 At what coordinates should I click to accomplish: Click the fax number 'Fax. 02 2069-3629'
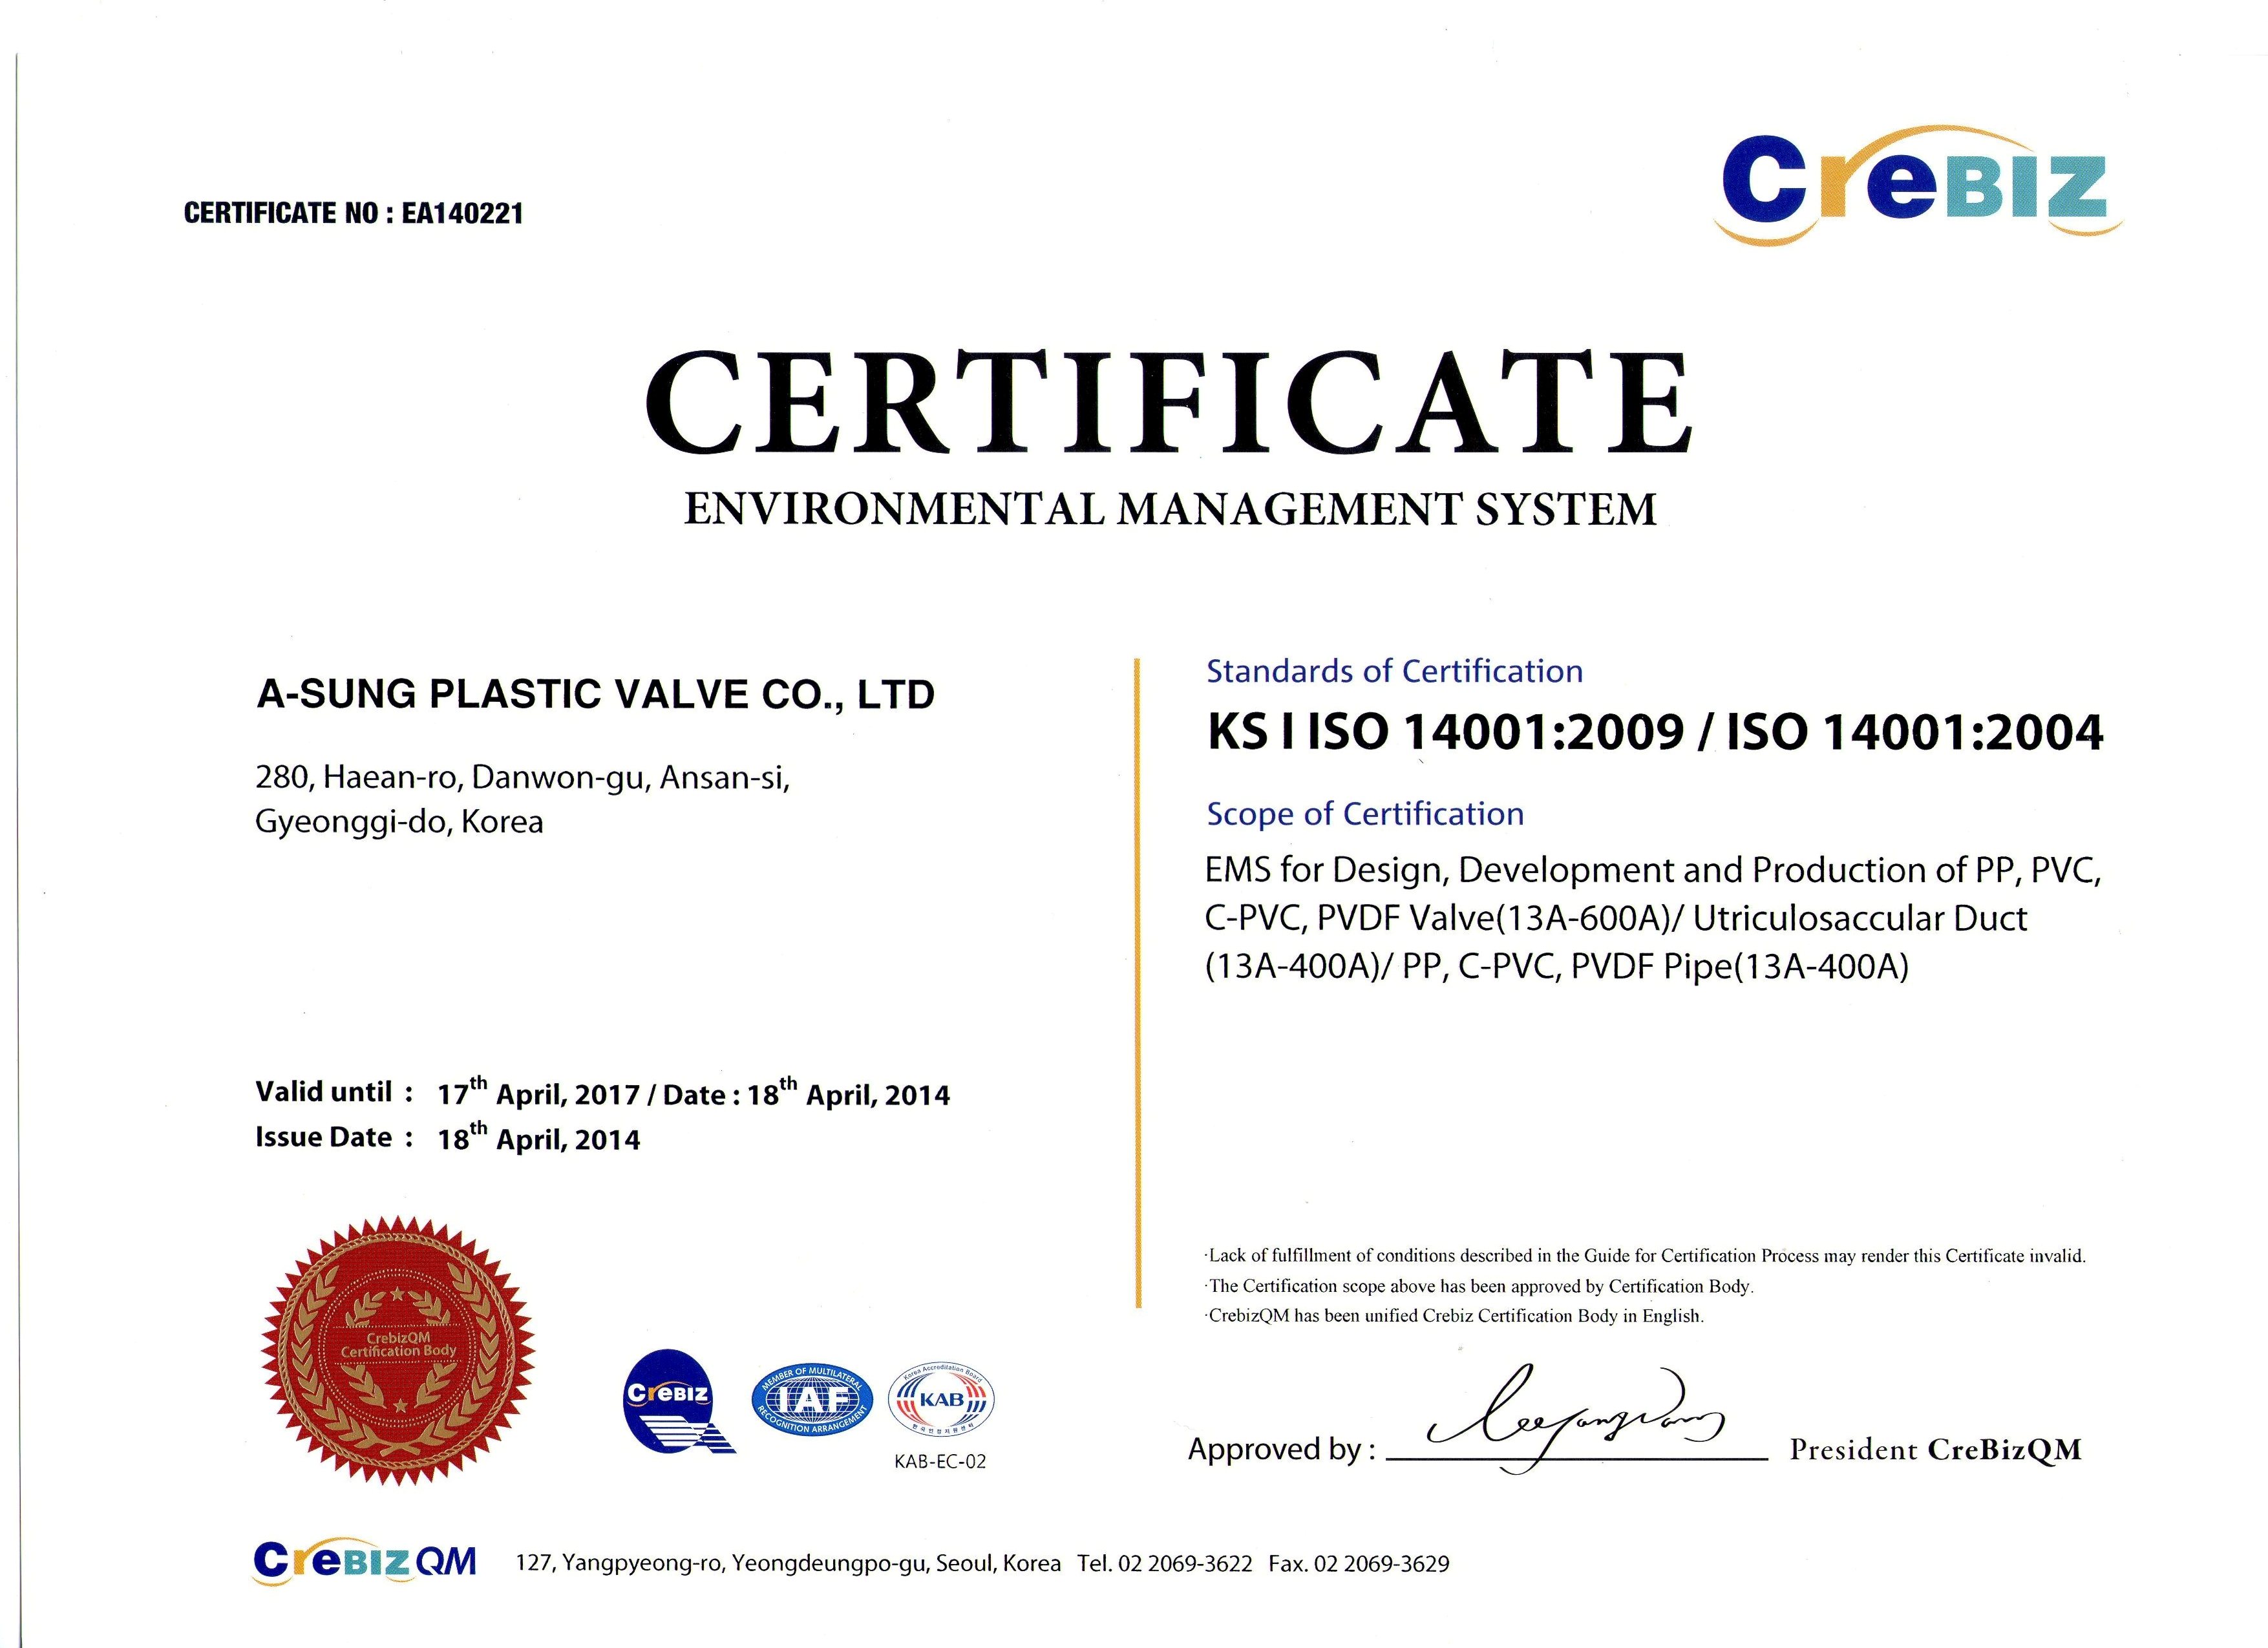click(x=1359, y=1563)
